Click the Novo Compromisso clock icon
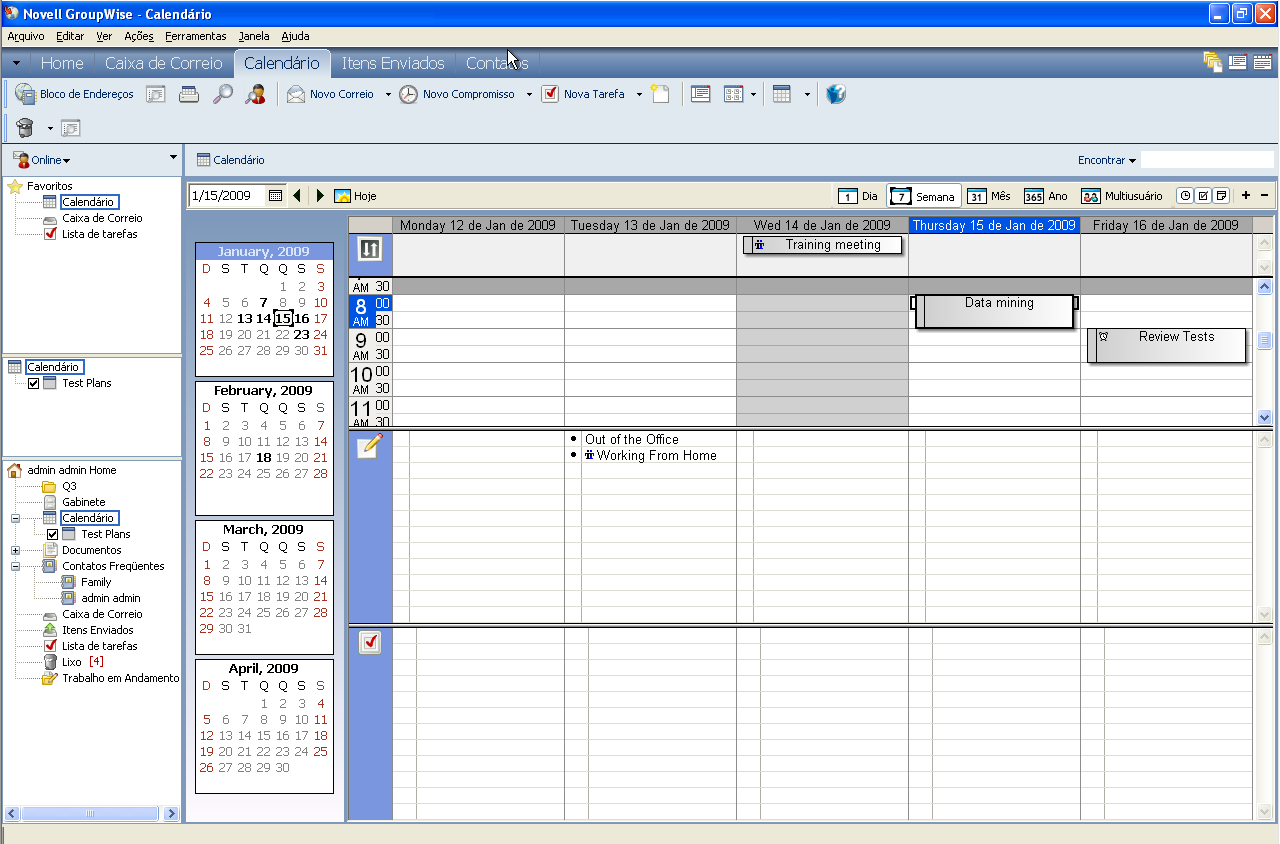The width and height of the screenshot is (1280, 844). [x=410, y=94]
